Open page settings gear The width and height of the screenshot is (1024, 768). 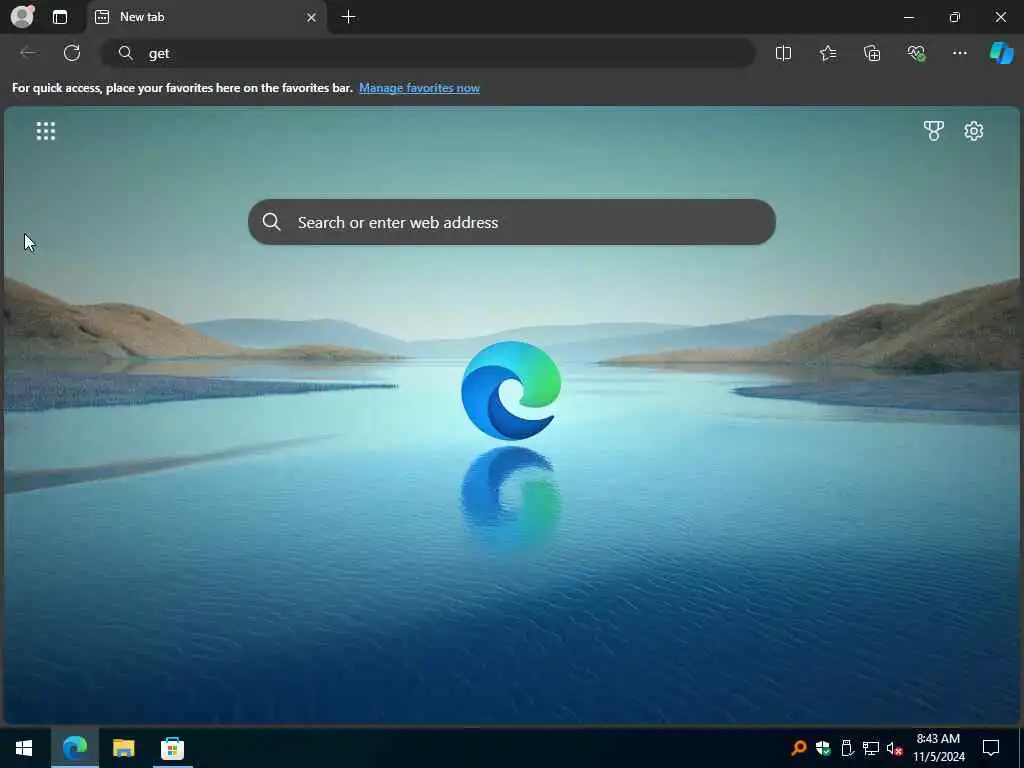click(x=974, y=131)
